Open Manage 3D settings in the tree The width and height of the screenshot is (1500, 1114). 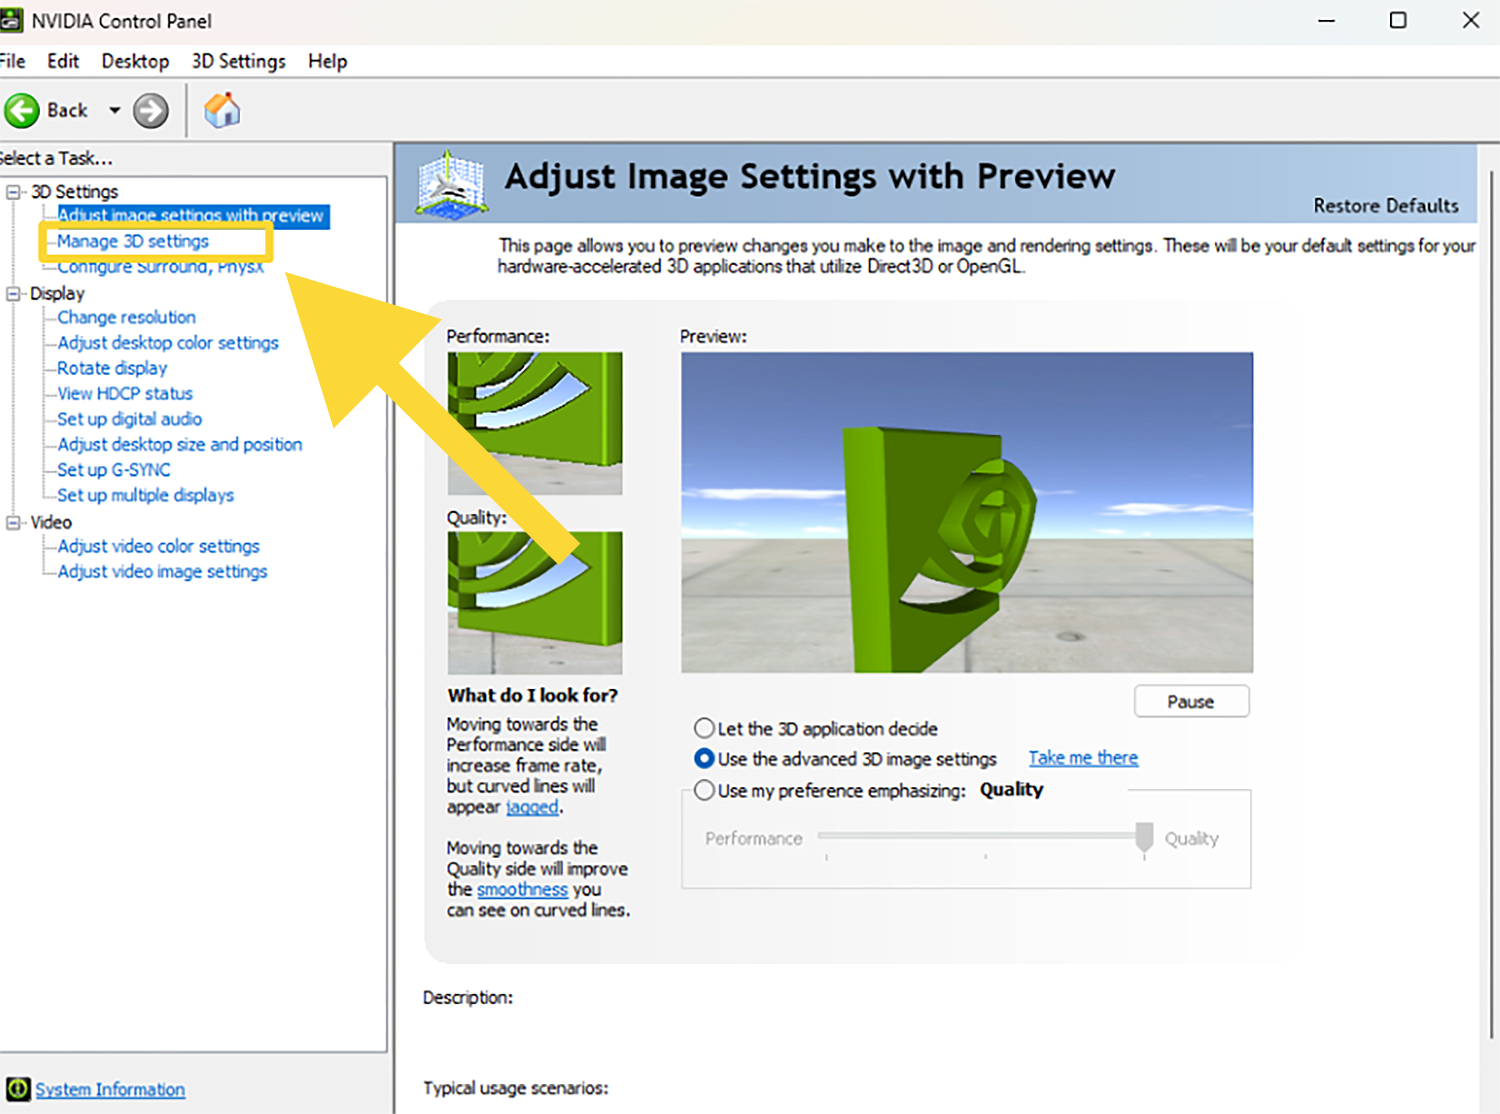133,241
